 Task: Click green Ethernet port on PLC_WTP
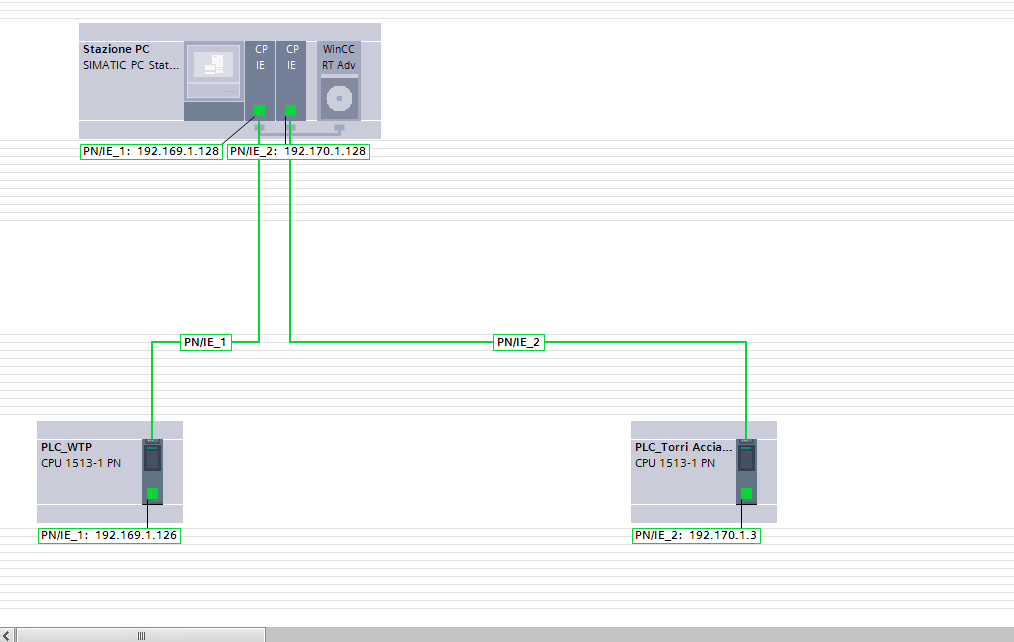tap(153, 493)
